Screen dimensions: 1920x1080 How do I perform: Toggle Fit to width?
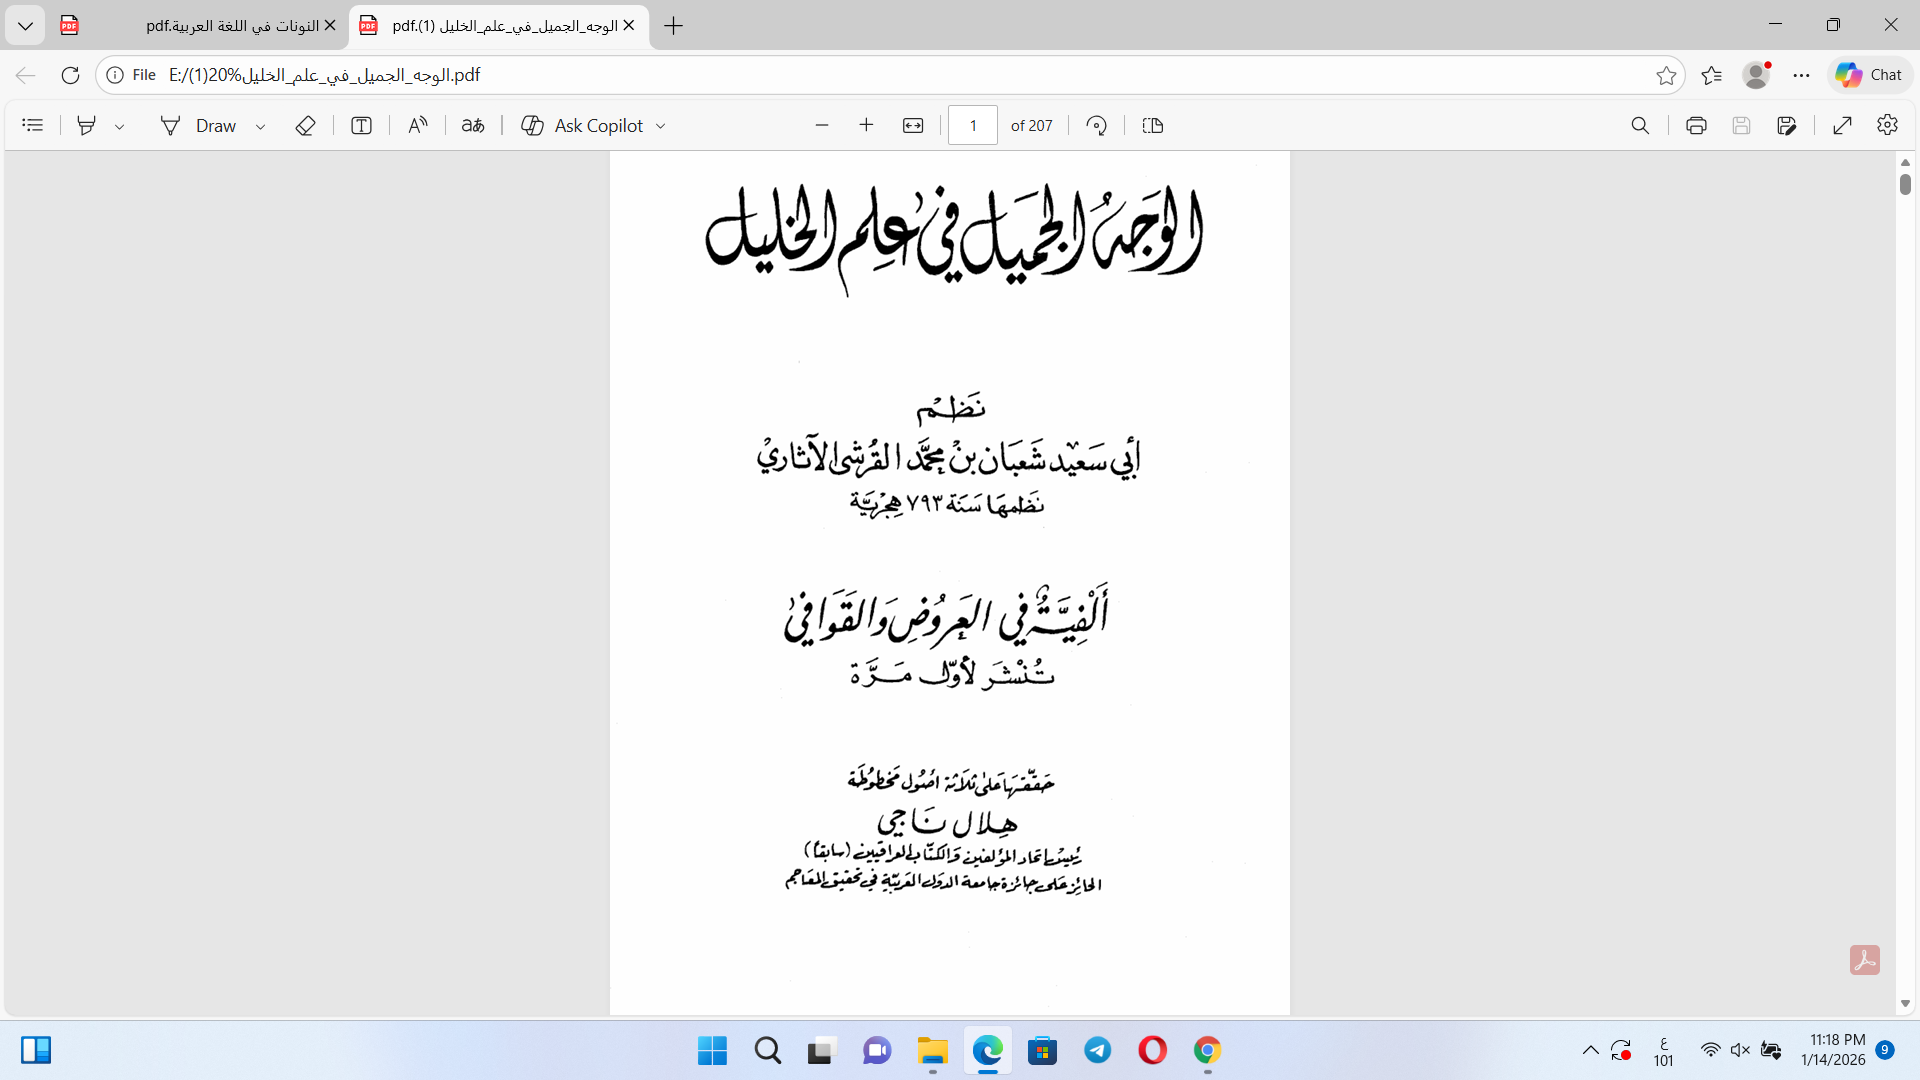coord(913,125)
